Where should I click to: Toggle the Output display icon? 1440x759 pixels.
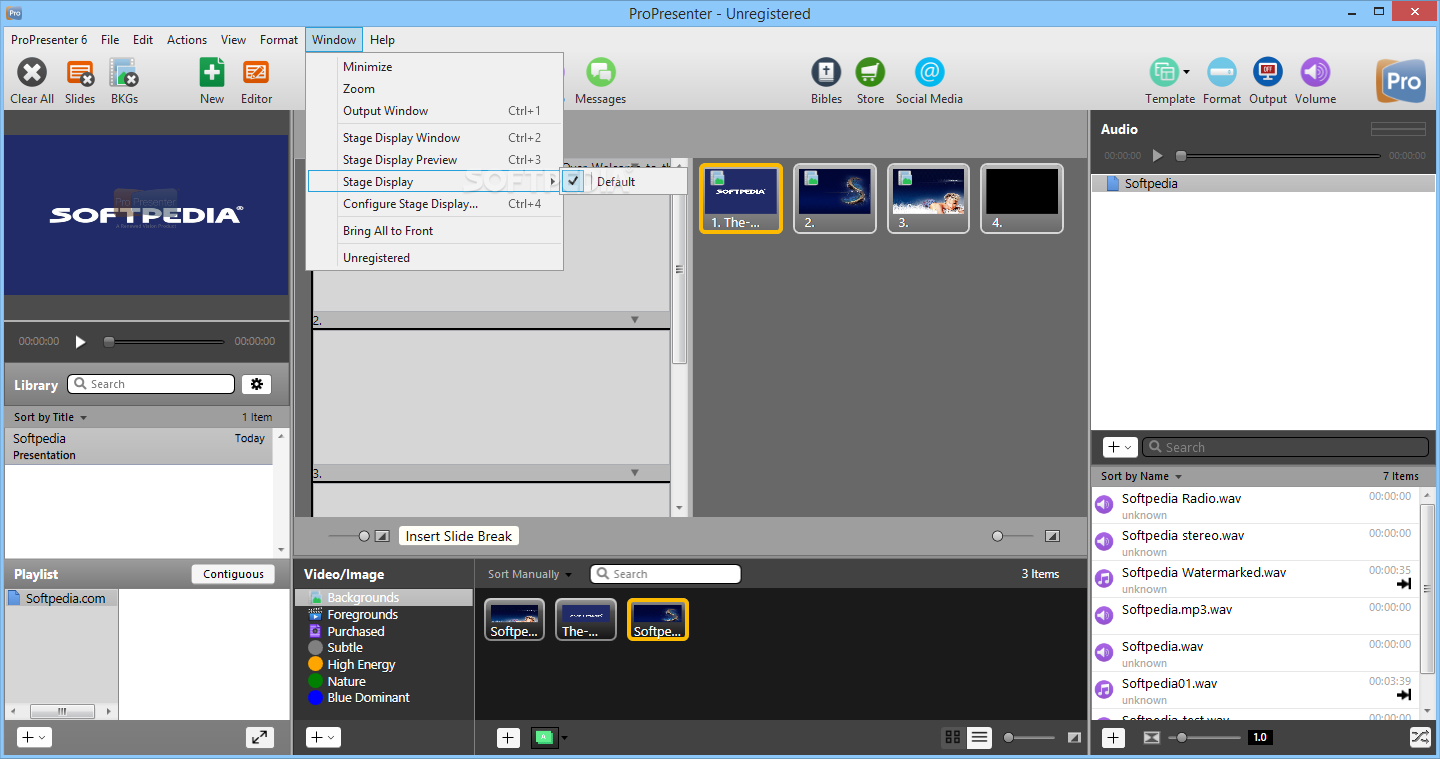[1268, 73]
